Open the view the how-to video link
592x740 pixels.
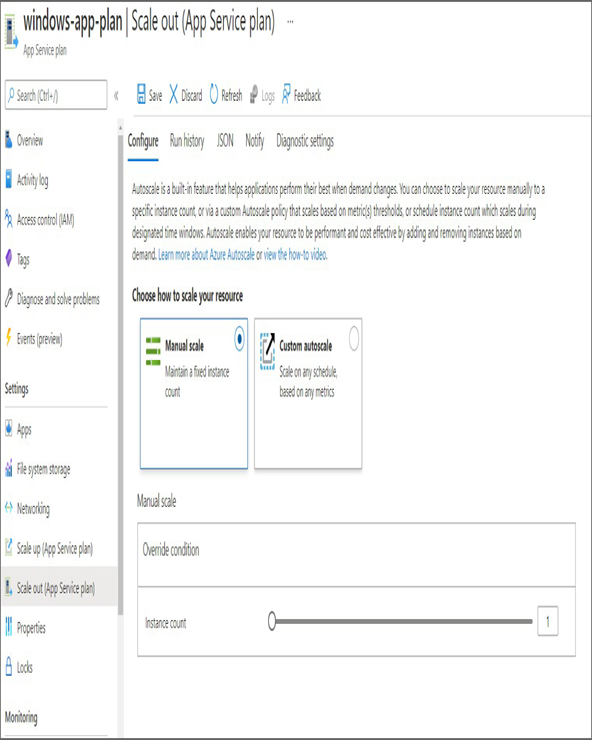click(295, 255)
